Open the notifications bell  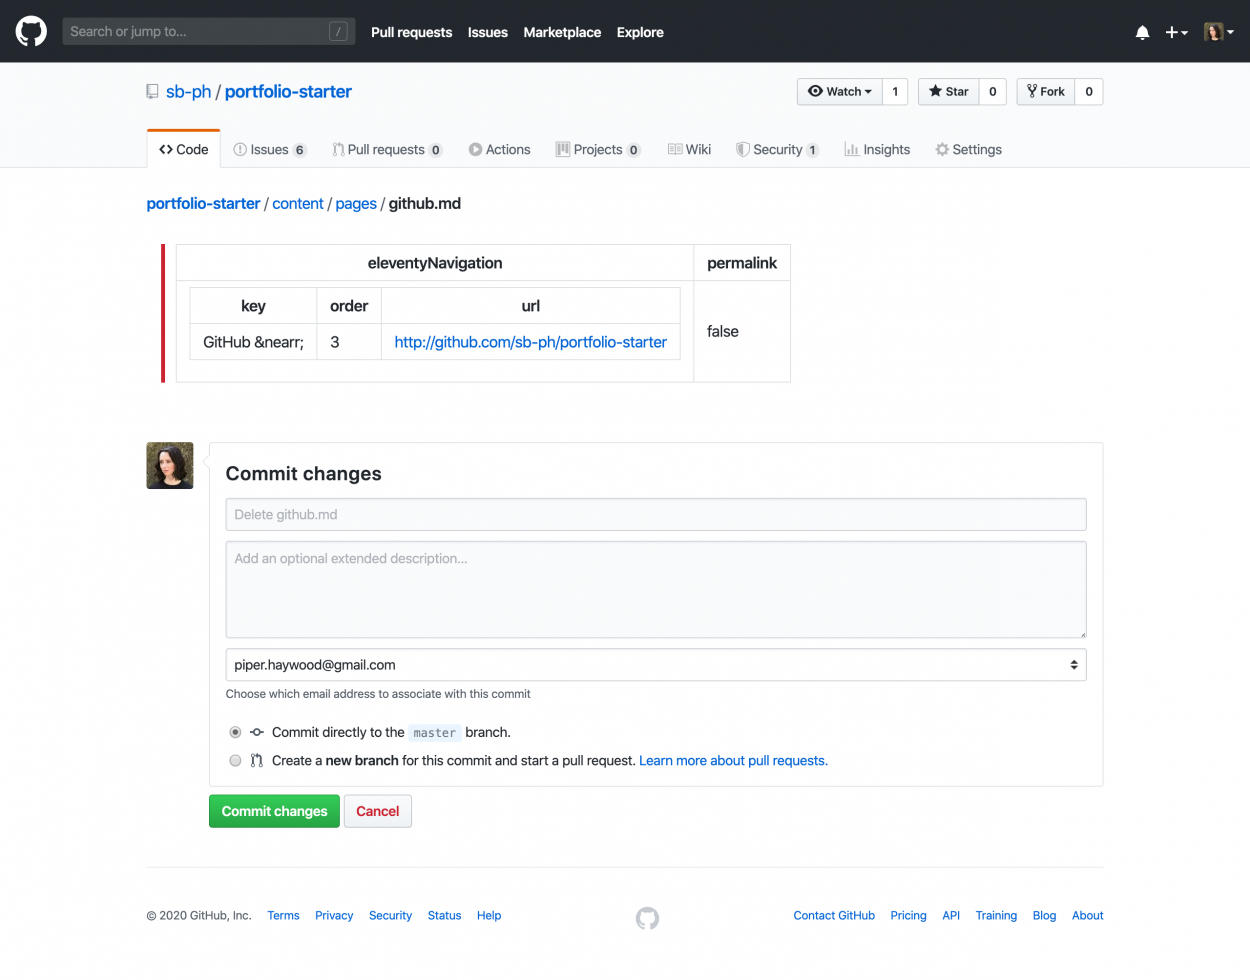1142,32
